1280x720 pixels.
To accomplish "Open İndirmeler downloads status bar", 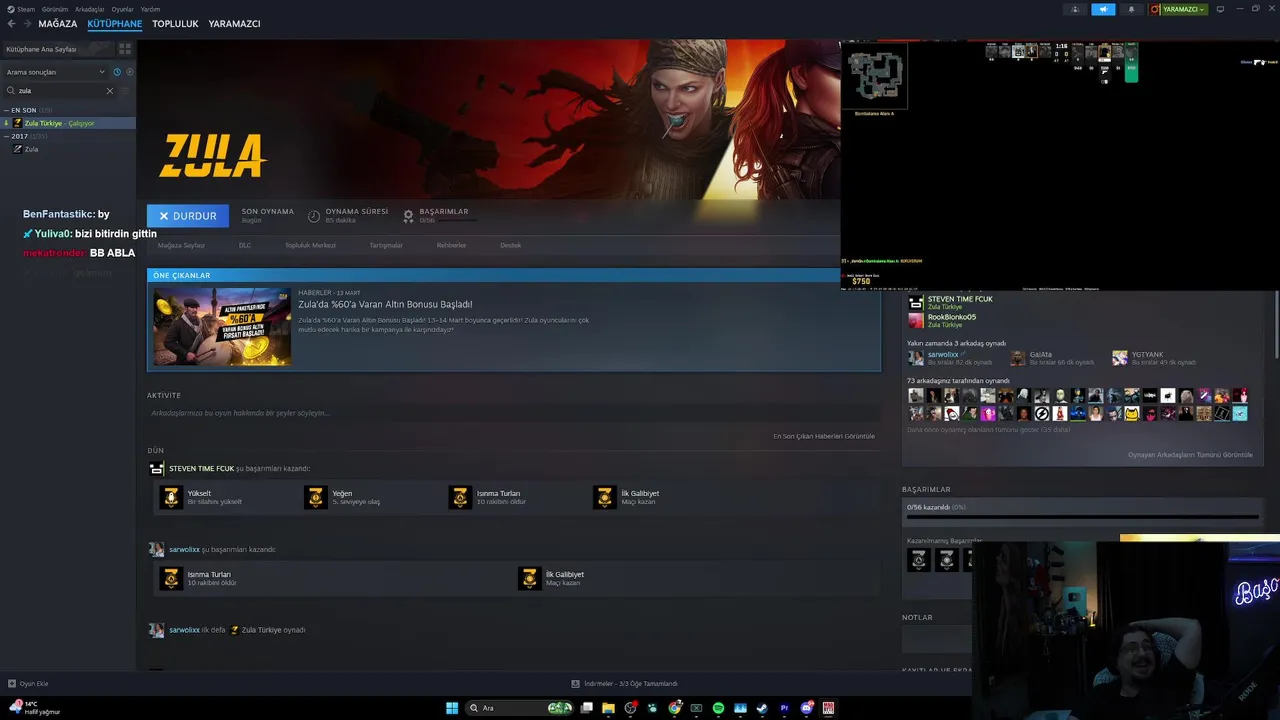I will click(x=625, y=684).
